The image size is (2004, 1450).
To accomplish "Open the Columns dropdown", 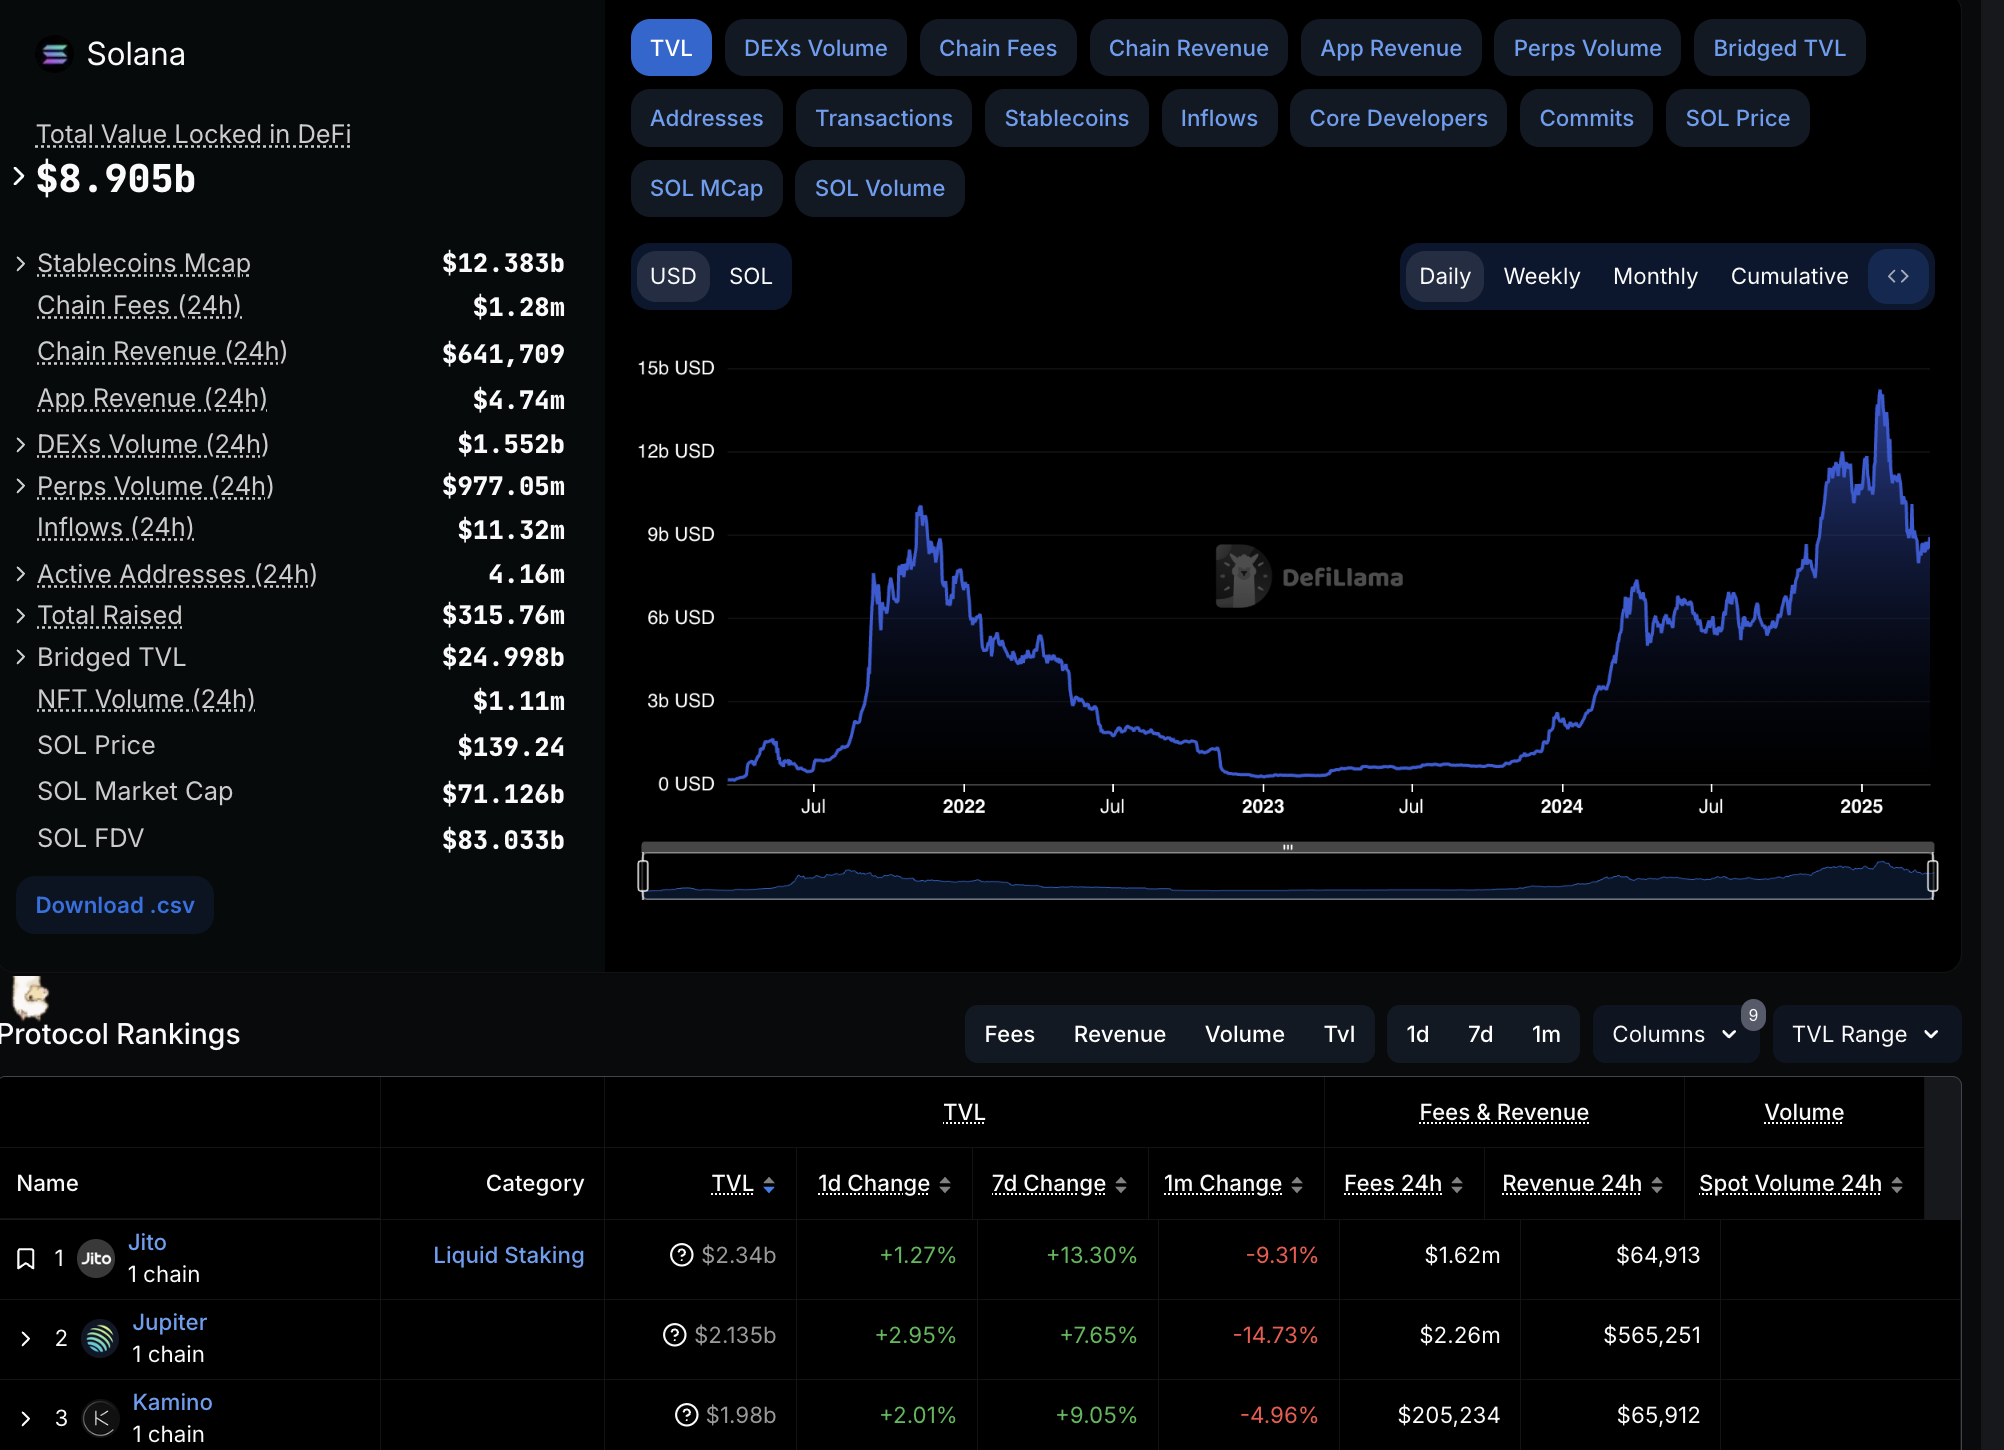I will click(1674, 1034).
